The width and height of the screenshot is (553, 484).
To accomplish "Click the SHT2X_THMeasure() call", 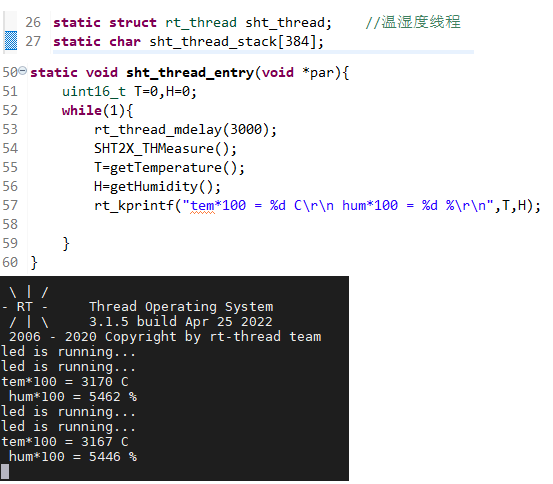I will point(165,149).
